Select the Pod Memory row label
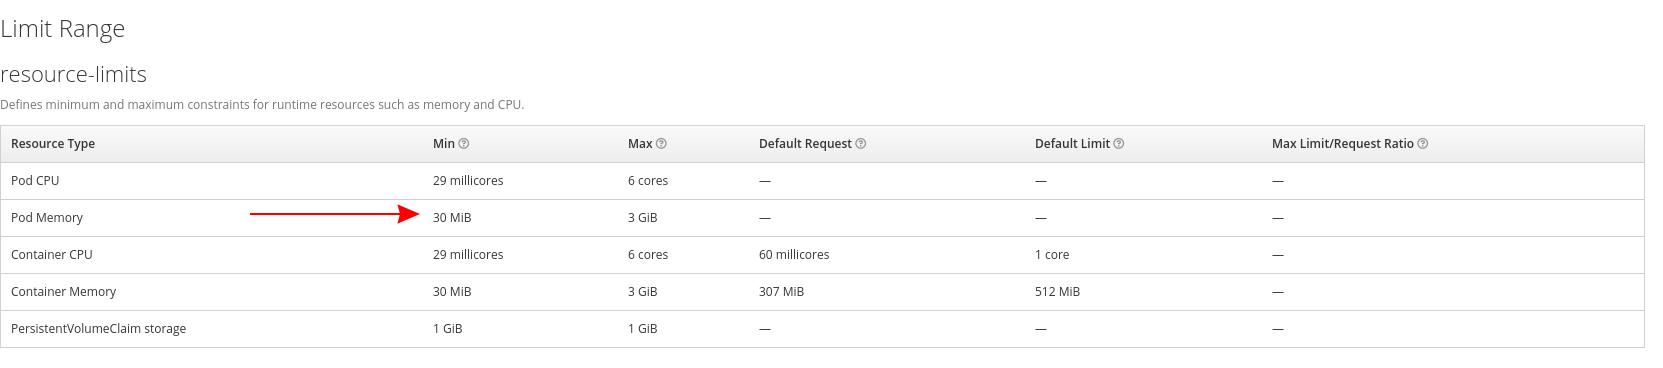Screen dimensions: 1663x368 [x=47, y=218]
